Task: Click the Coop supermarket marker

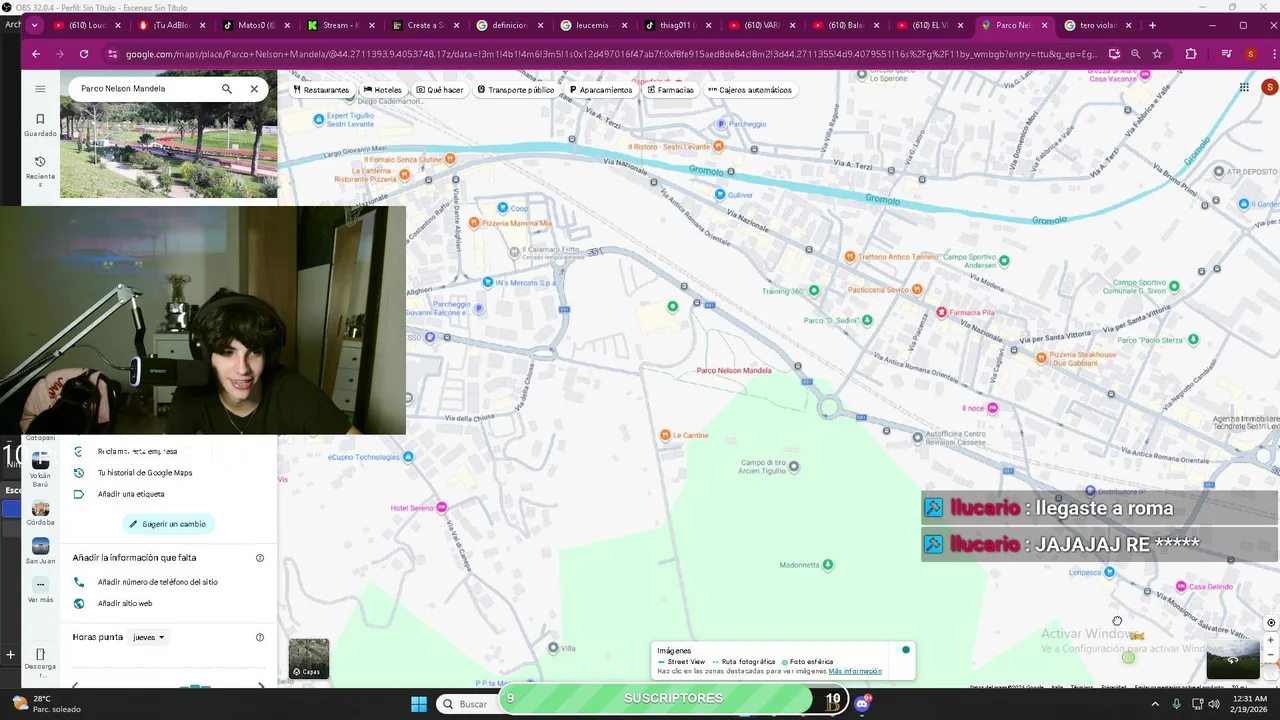Action: coord(503,208)
